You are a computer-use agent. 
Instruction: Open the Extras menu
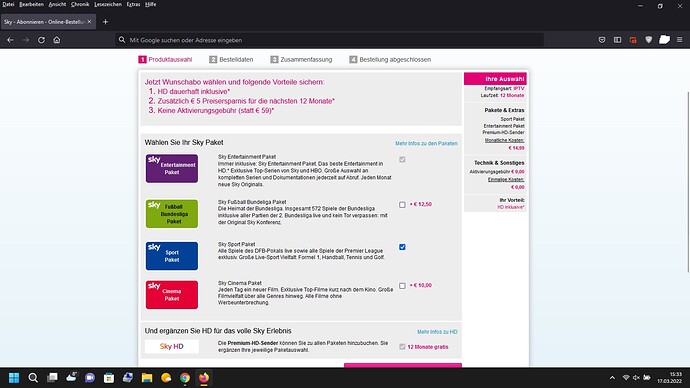coord(133,4)
